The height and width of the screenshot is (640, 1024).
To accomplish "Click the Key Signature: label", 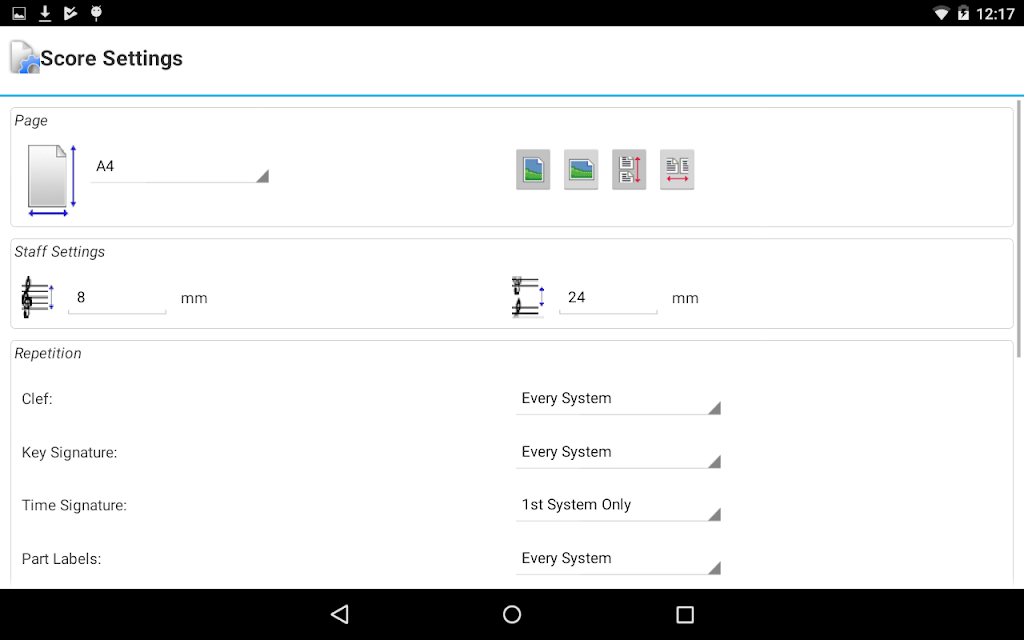I will [x=69, y=453].
